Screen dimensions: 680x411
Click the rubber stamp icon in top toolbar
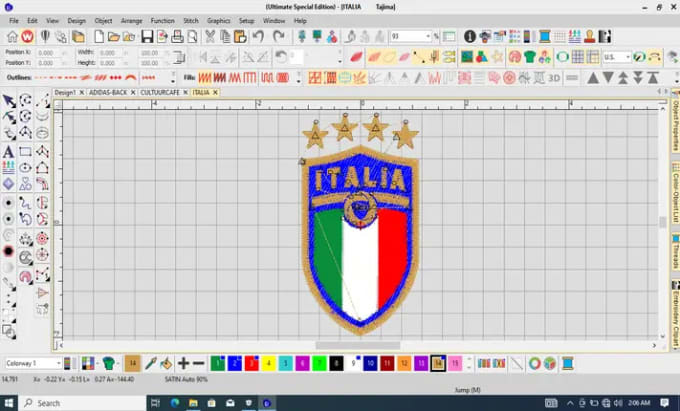589,36
